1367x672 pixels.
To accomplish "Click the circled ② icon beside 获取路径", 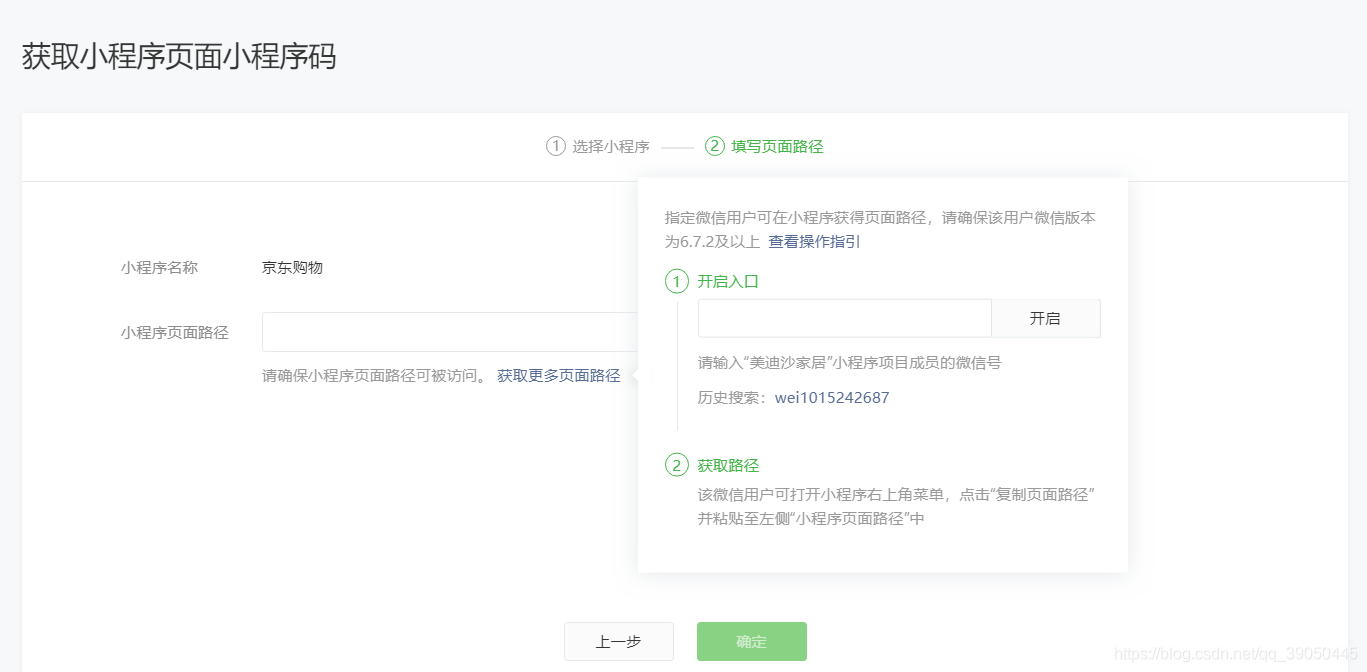I will (676, 465).
